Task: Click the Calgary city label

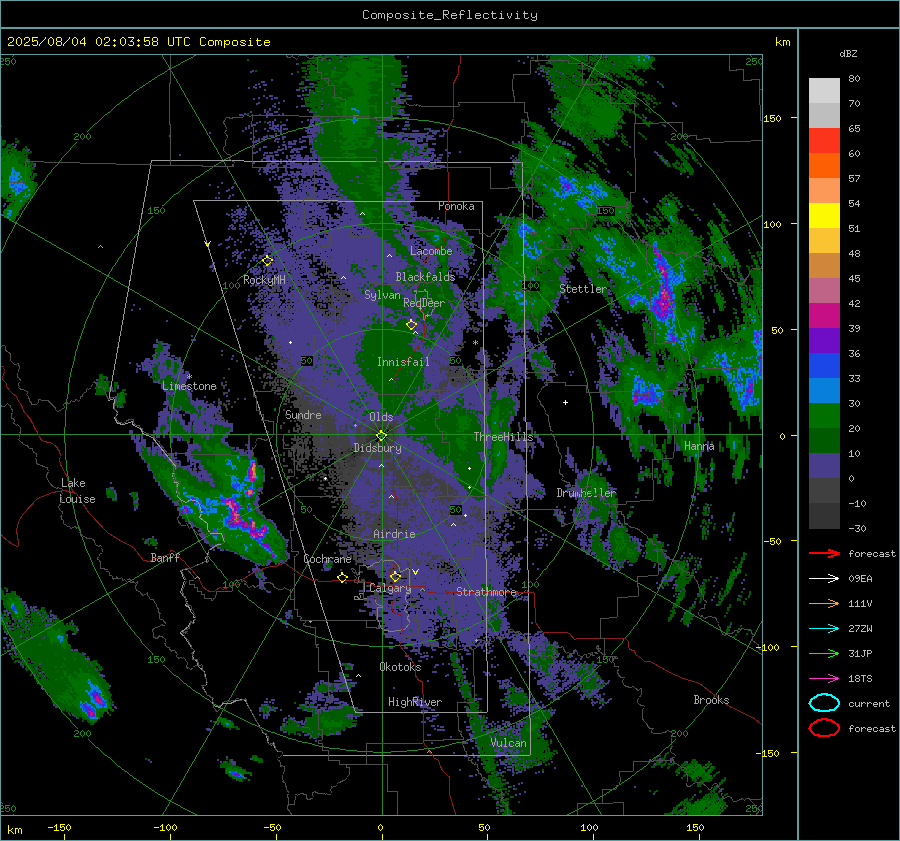Action: click(x=390, y=588)
